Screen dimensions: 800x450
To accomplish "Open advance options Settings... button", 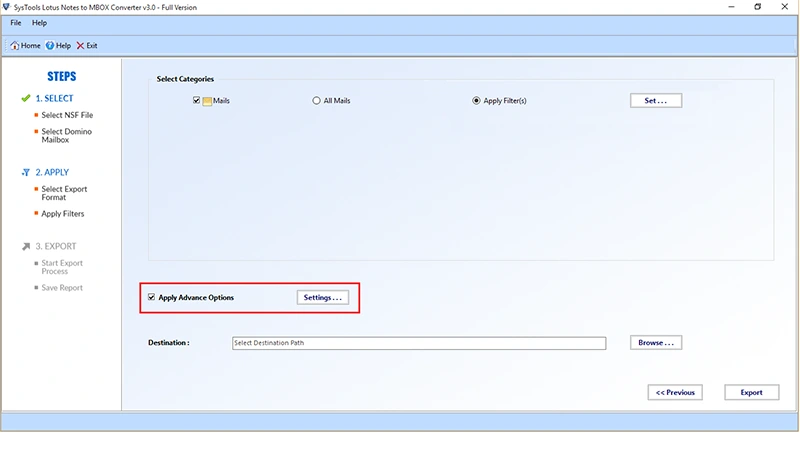I will (x=322, y=297).
